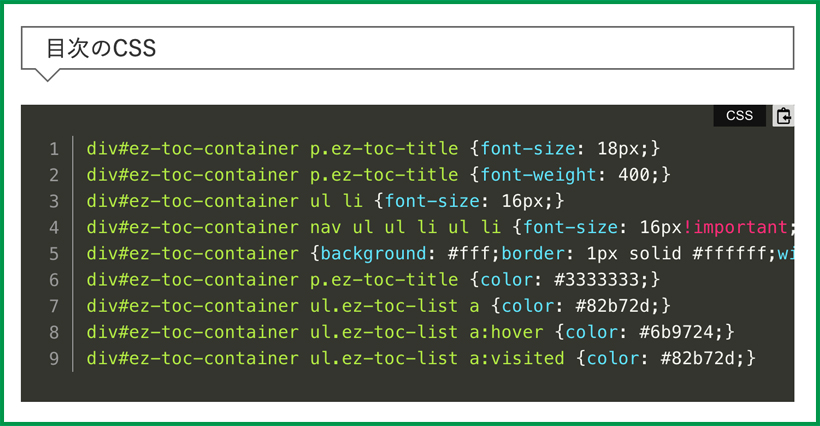This screenshot has height=426, width=820.
Task: Click the 目次のCSS heading box
Action: [x=407, y=48]
